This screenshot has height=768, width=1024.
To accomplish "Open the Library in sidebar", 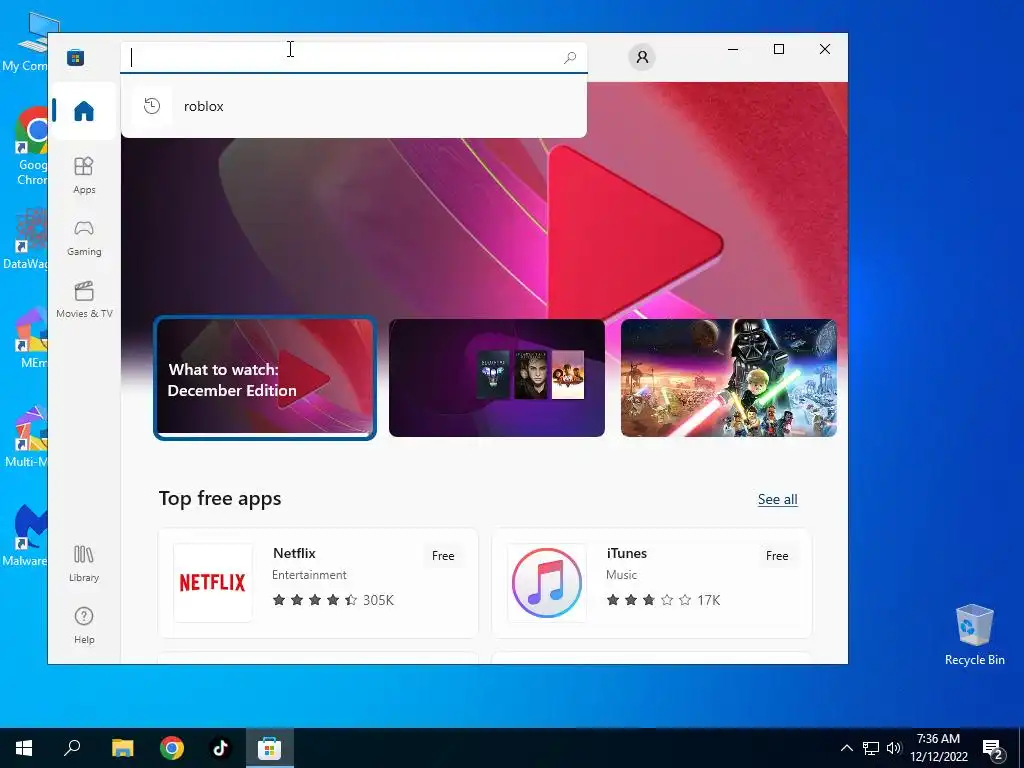I will 84,564.
